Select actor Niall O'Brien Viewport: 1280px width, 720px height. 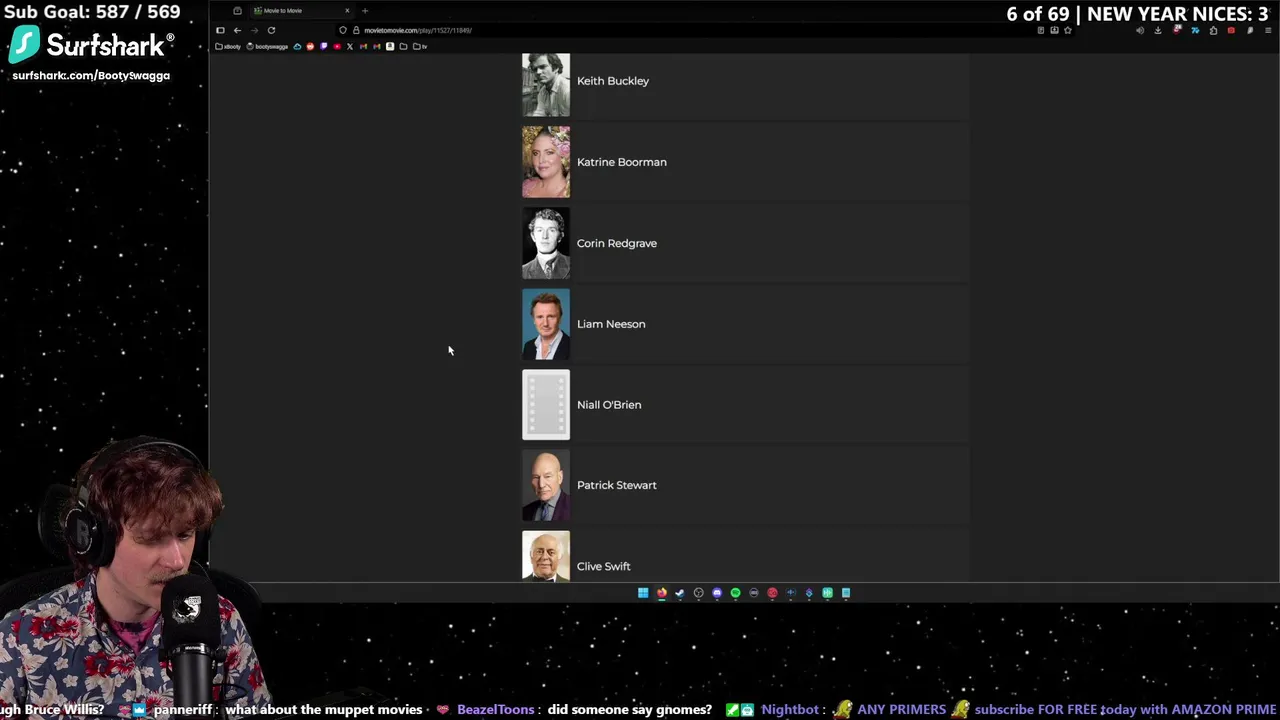point(745,405)
